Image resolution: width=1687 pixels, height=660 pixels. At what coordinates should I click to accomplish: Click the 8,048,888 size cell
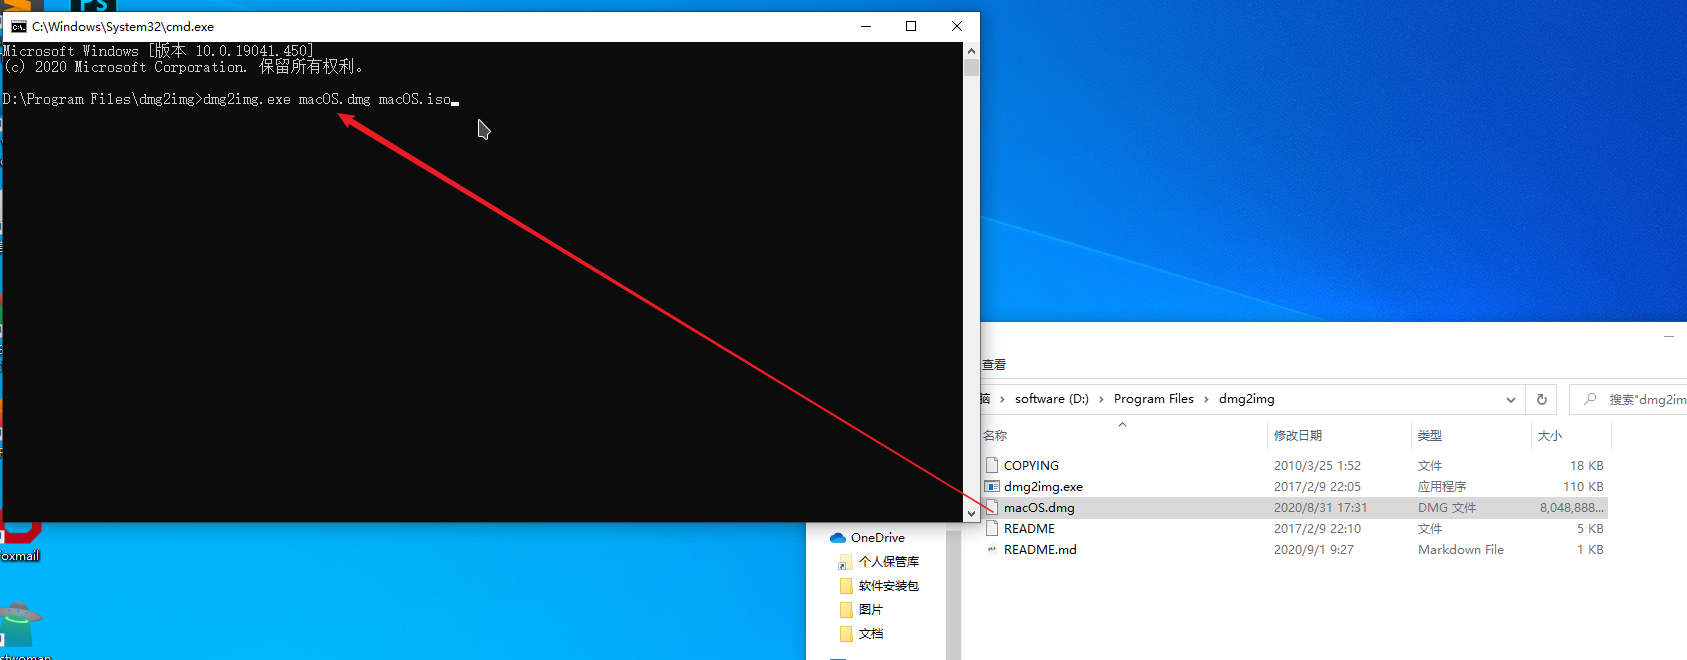pos(1571,507)
